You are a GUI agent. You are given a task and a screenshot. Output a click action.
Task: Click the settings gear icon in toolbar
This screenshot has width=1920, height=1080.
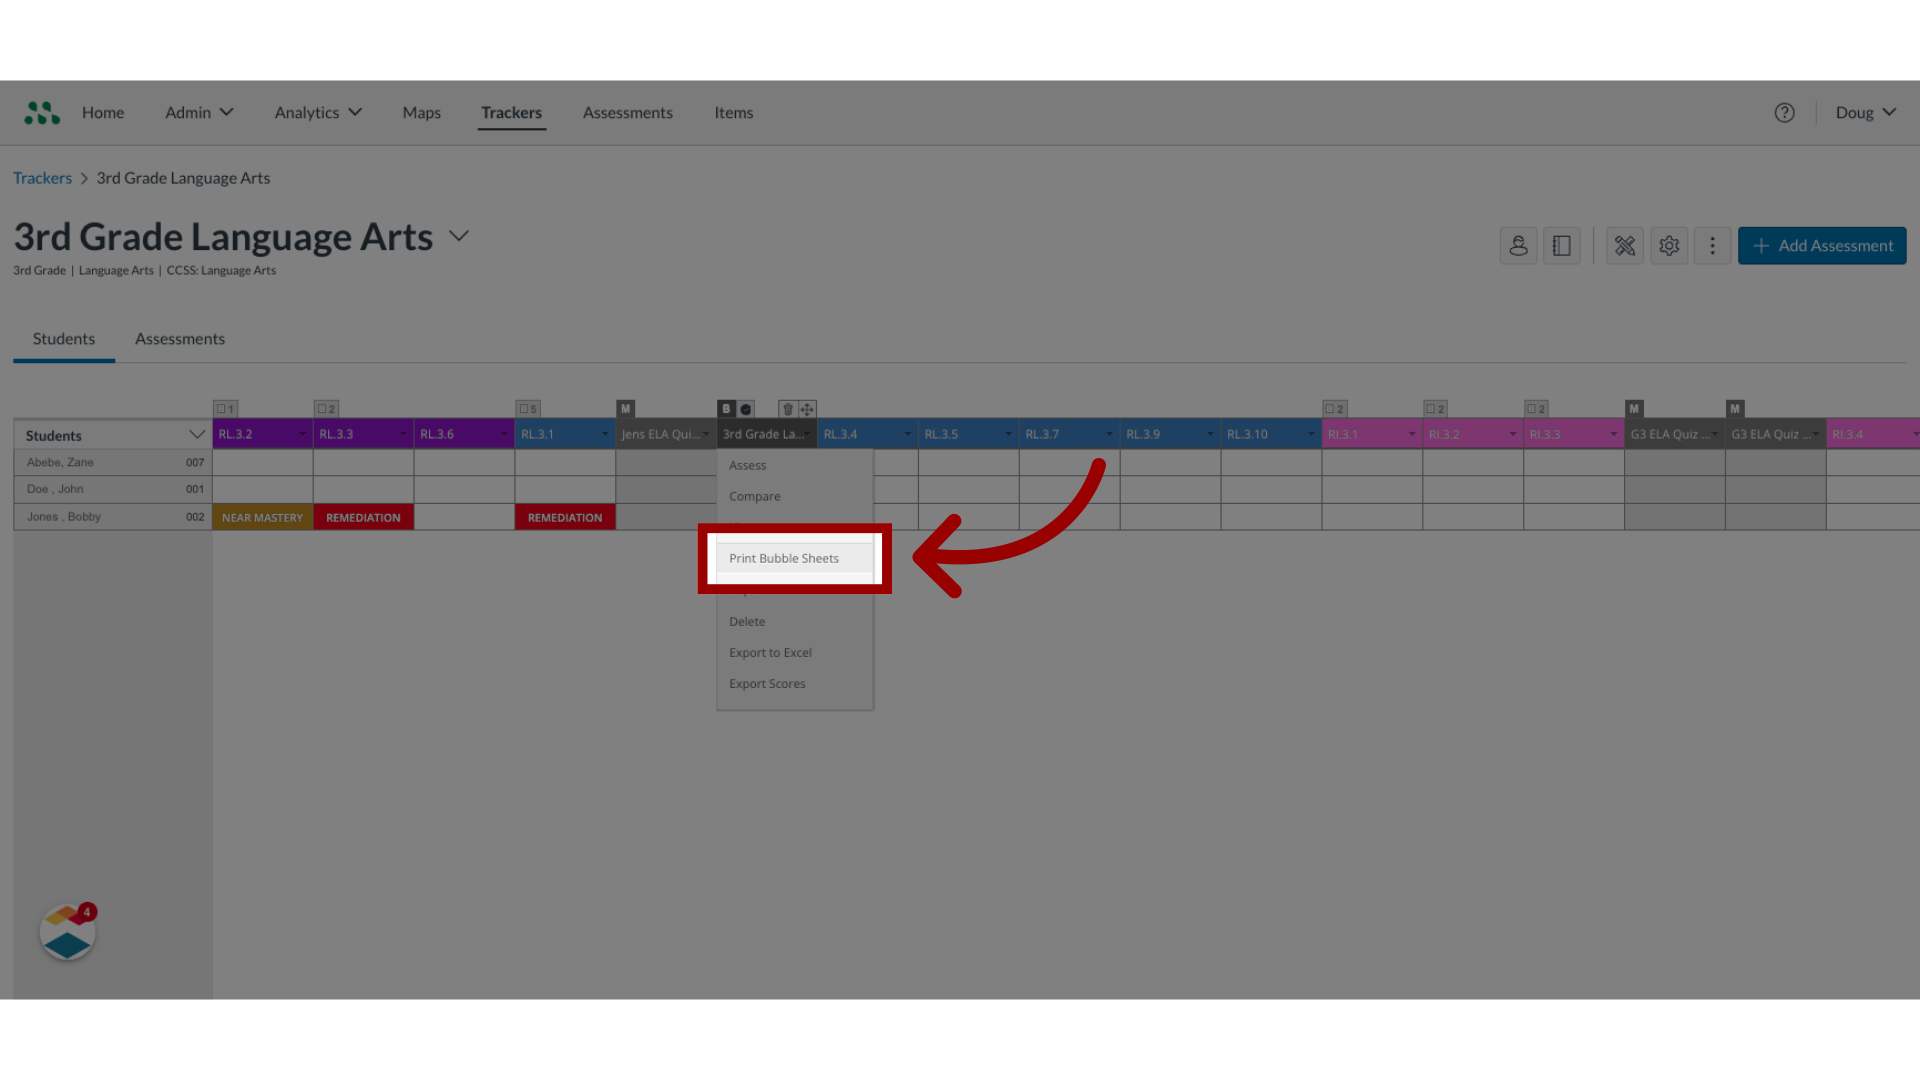[1668, 244]
